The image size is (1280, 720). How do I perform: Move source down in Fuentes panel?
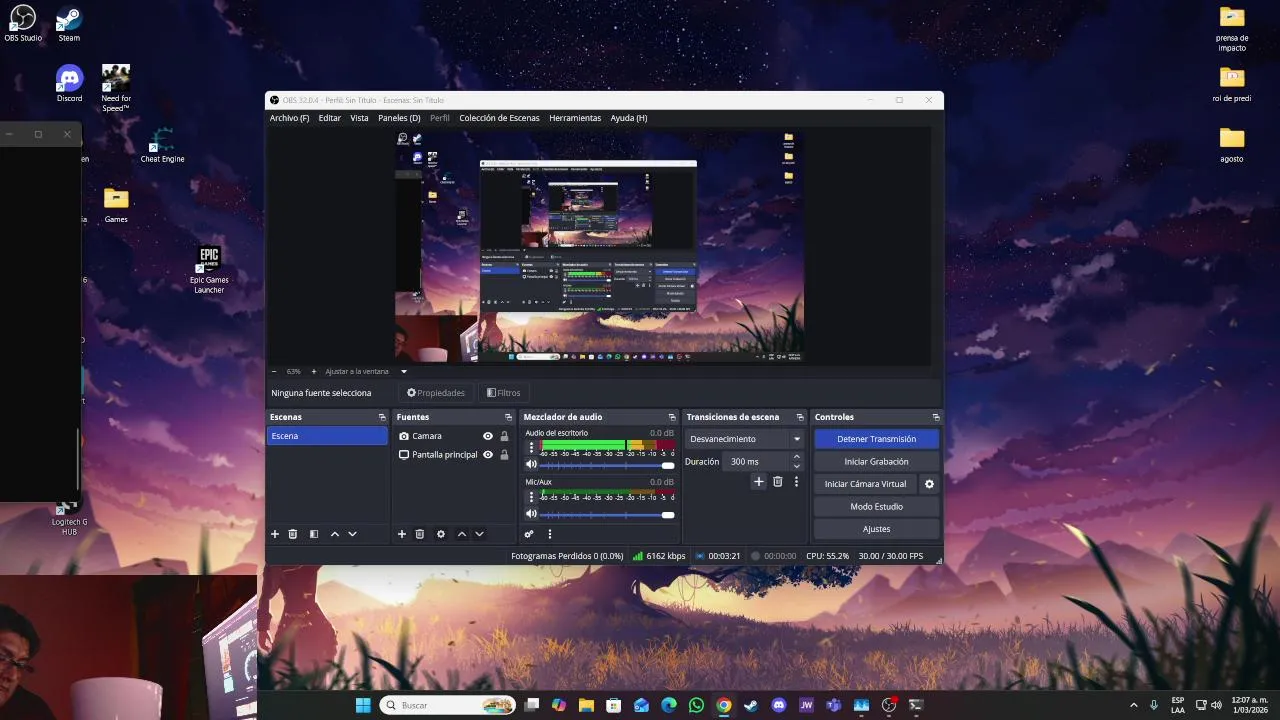(479, 534)
